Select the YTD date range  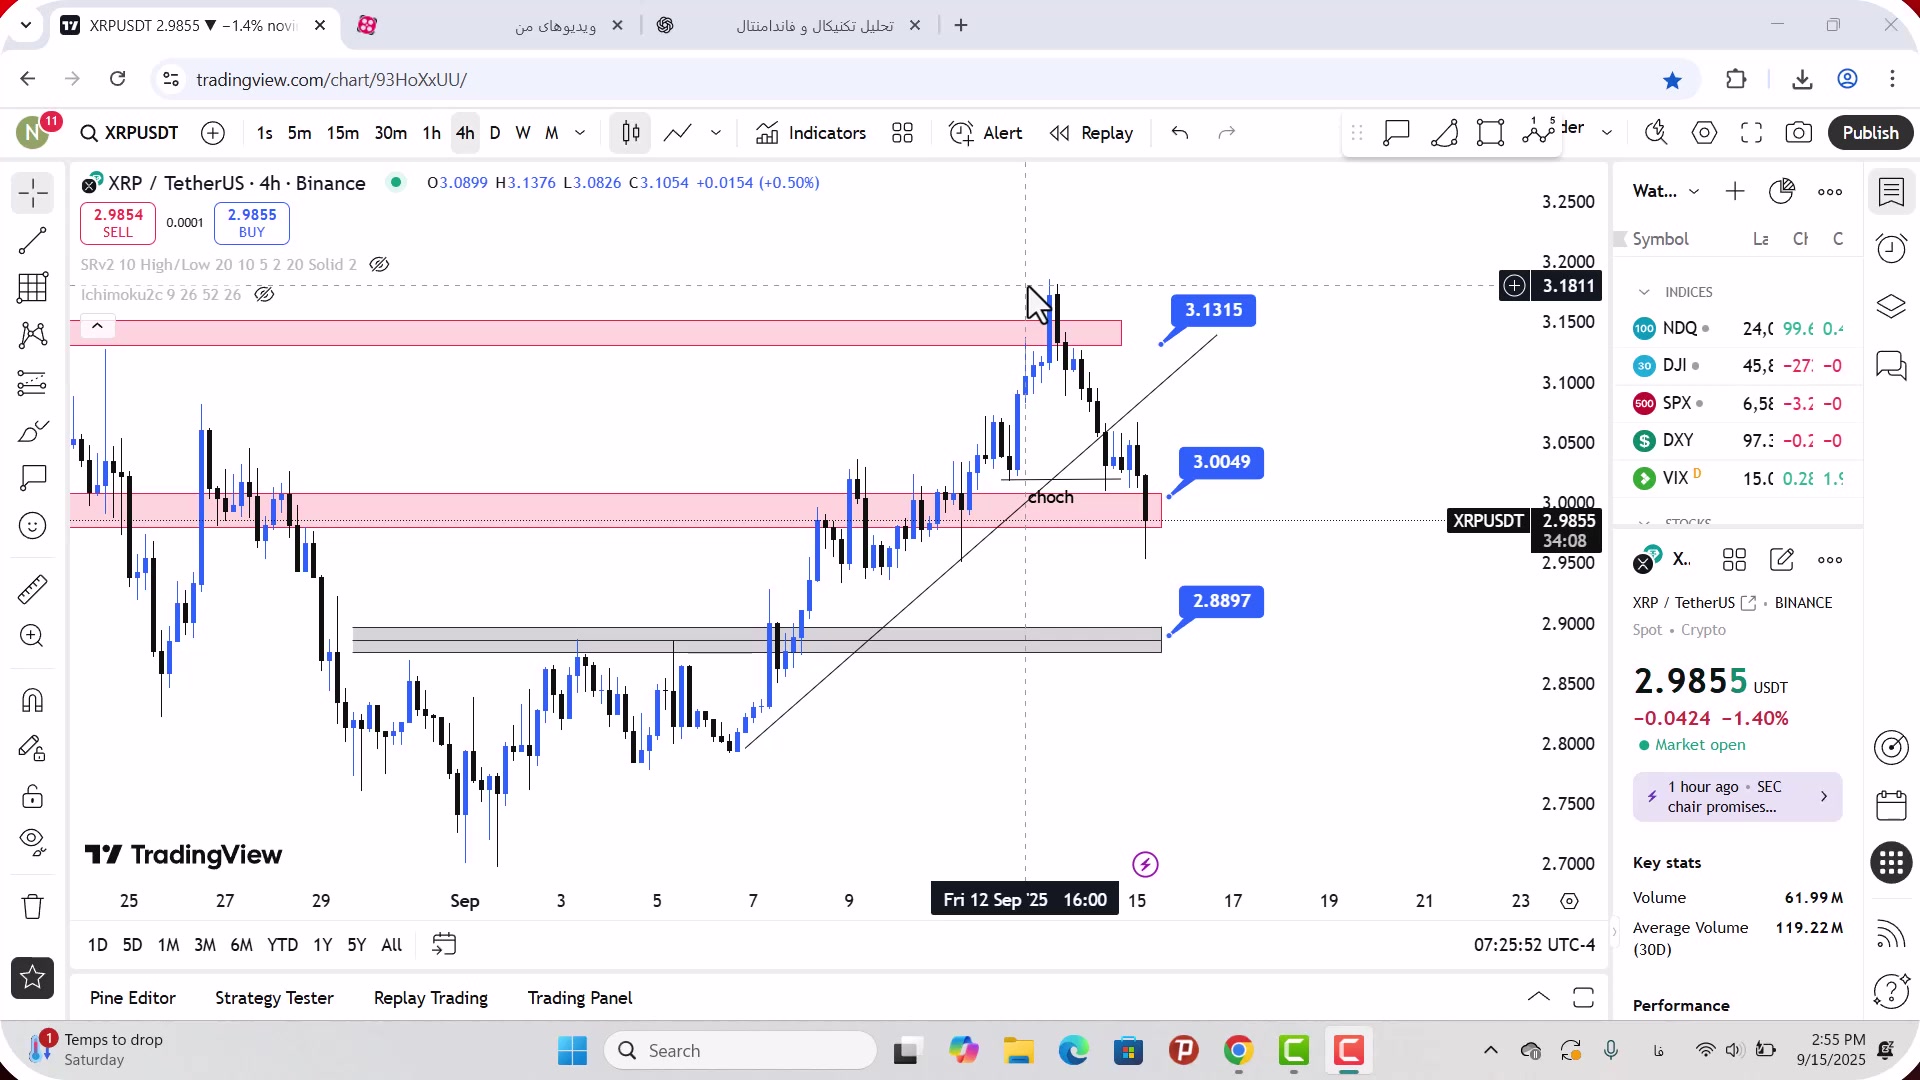pos(282,945)
